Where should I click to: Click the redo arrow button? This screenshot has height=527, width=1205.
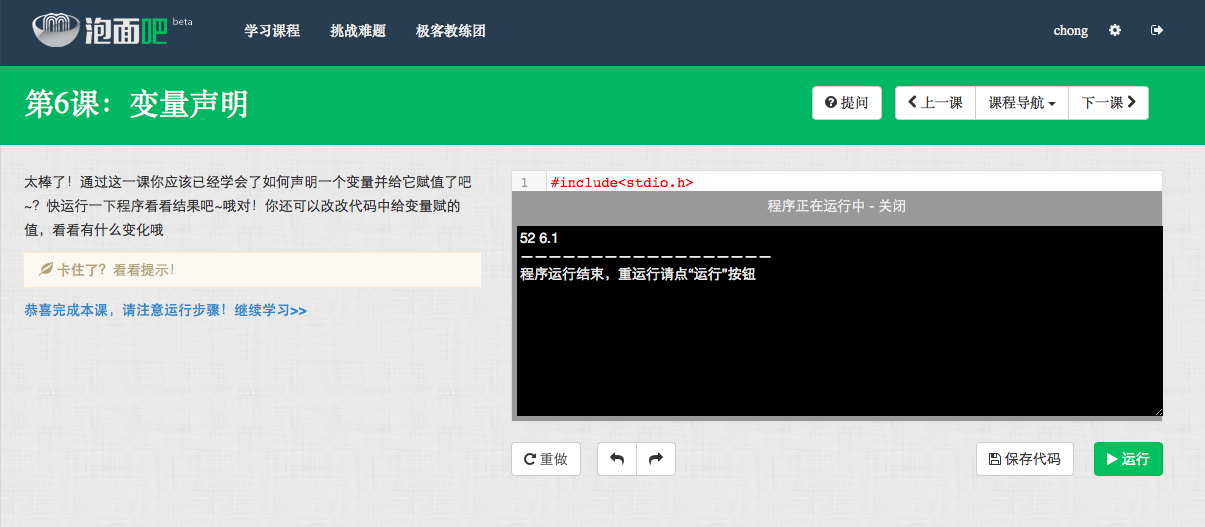656,459
